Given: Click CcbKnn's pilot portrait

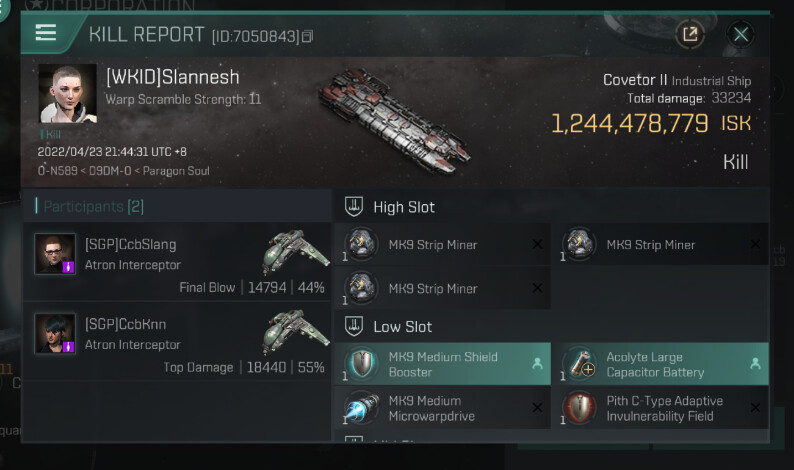Looking at the screenshot, I should coord(54,333).
